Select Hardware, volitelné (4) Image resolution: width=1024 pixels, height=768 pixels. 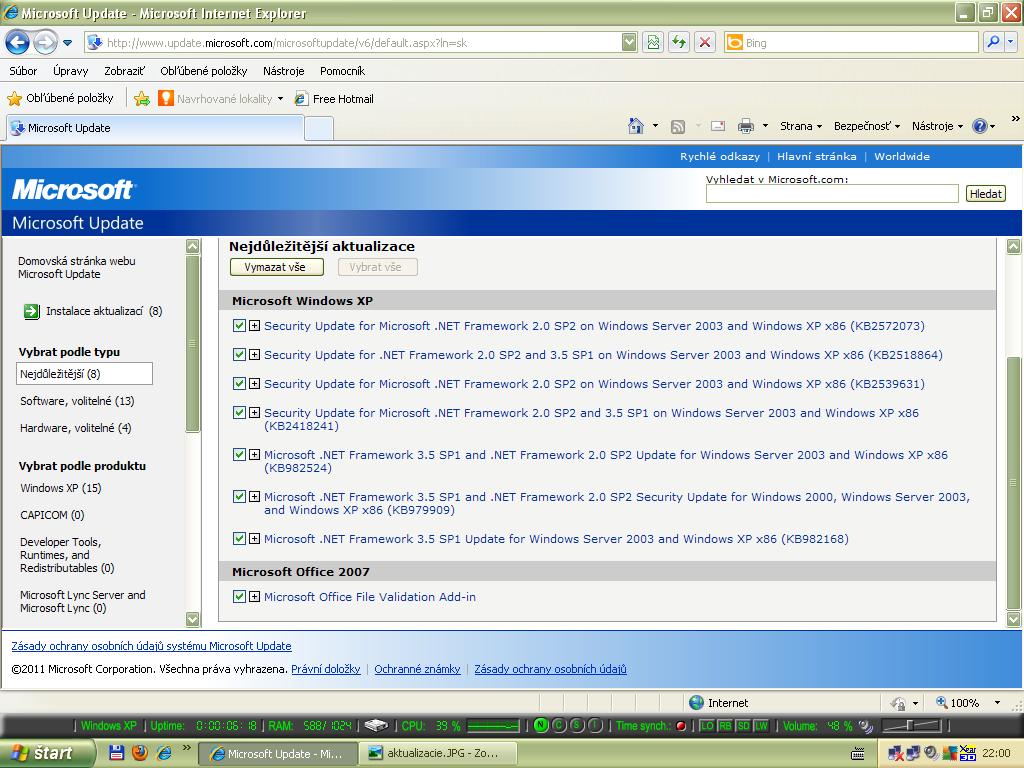[x=76, y=428]
